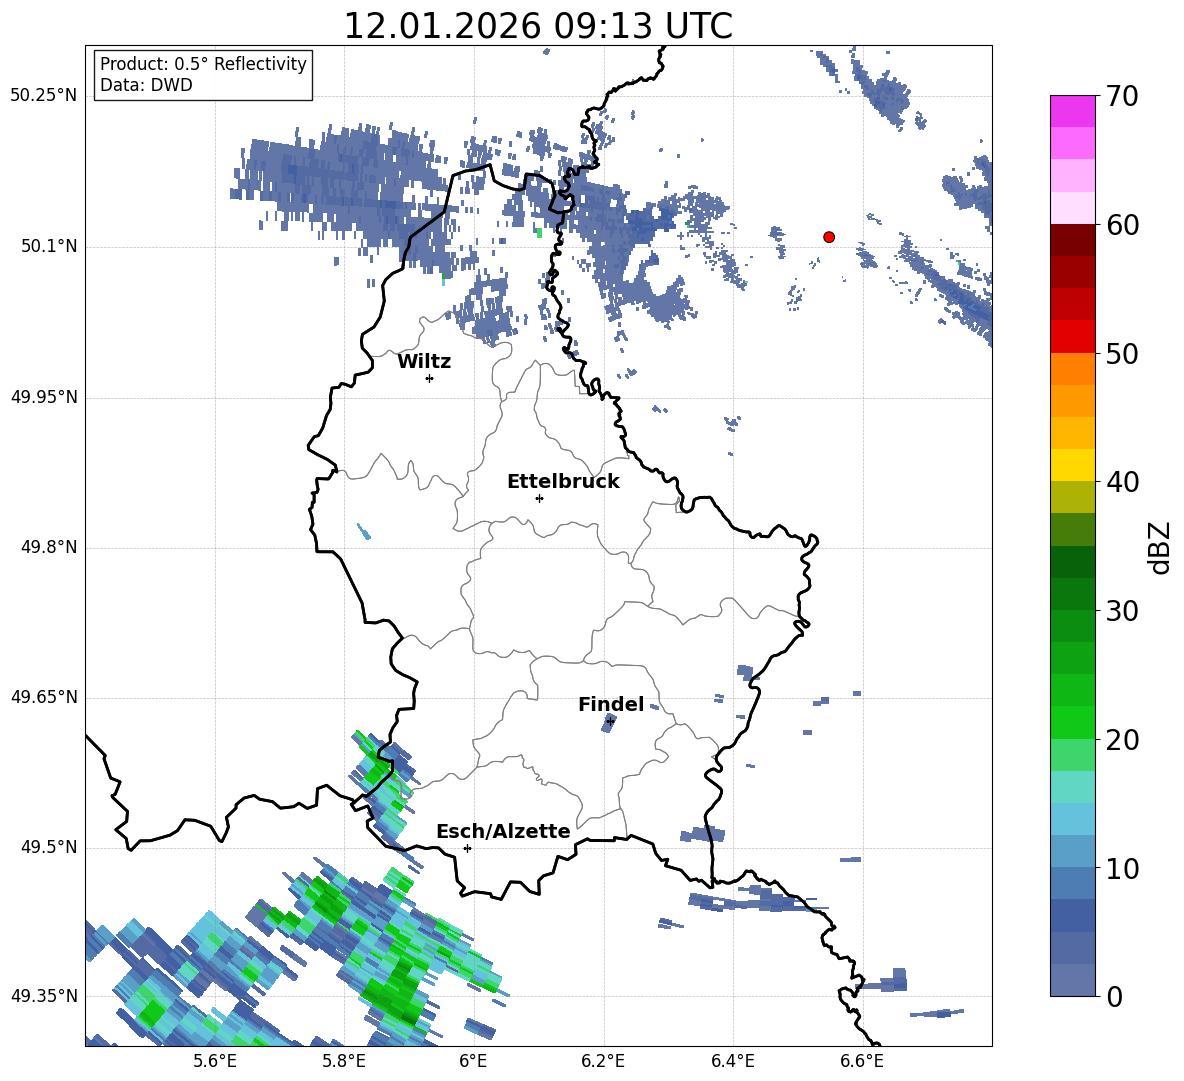
Task: Click the colorbar tick value 40
Action: click(x=1122, y=482)
